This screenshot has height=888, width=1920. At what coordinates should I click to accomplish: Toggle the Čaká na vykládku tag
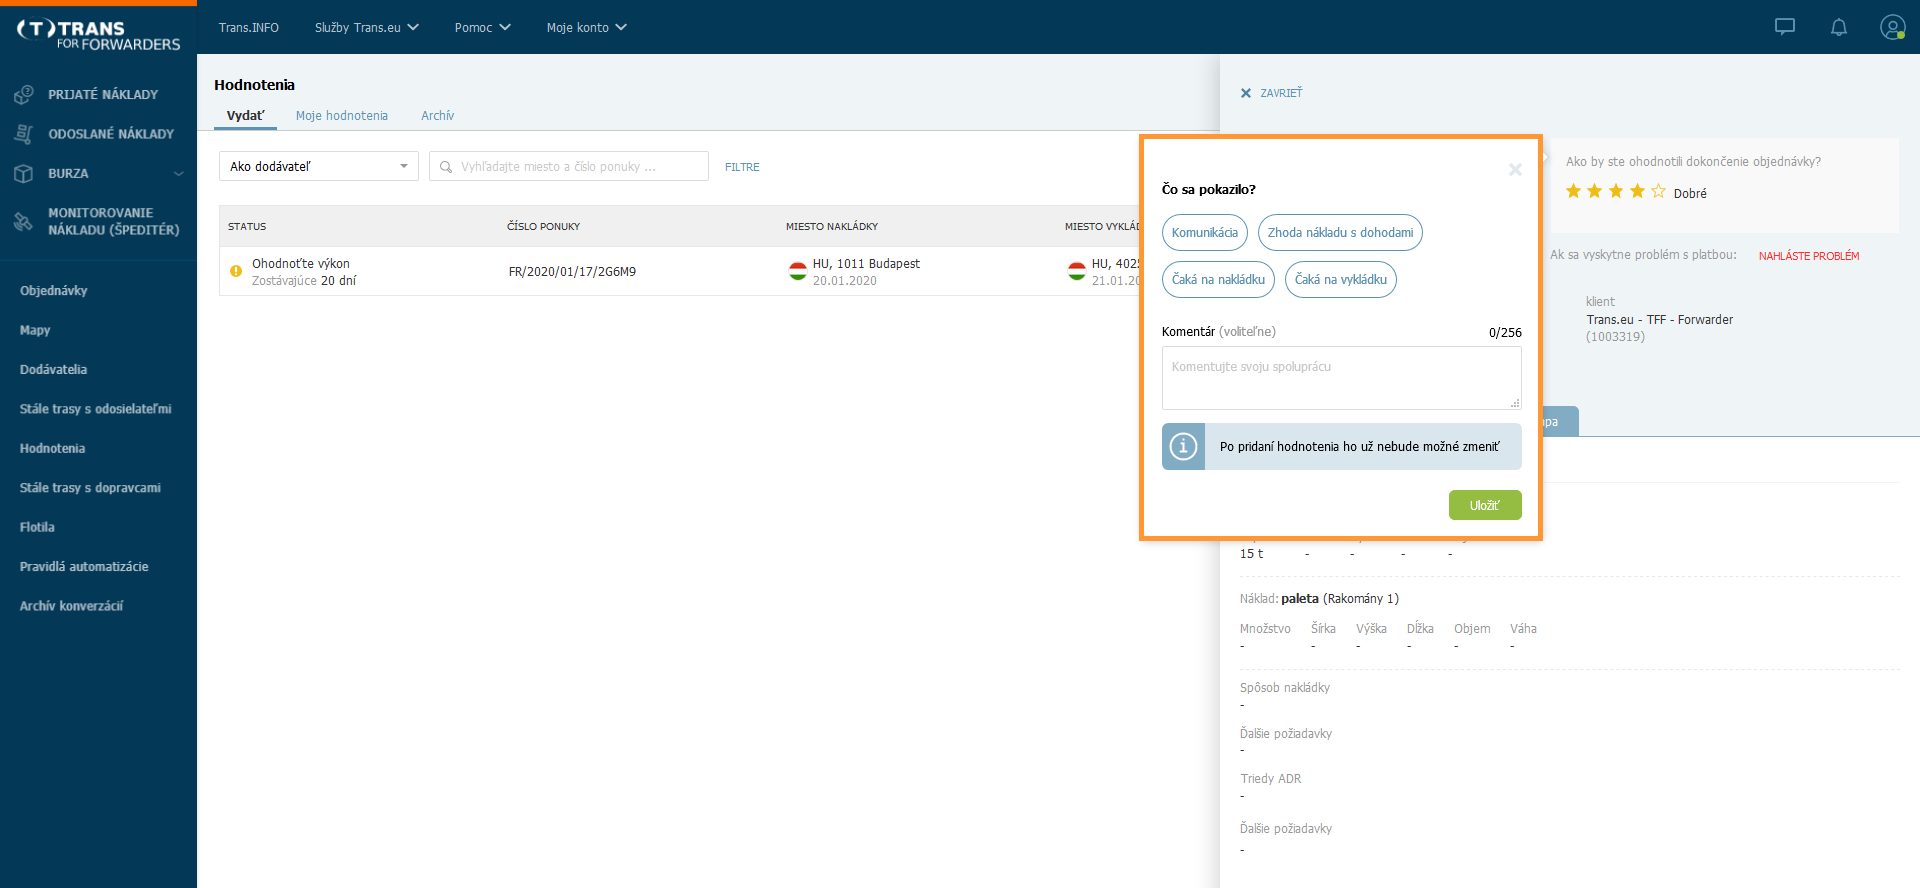[1341, 280]
